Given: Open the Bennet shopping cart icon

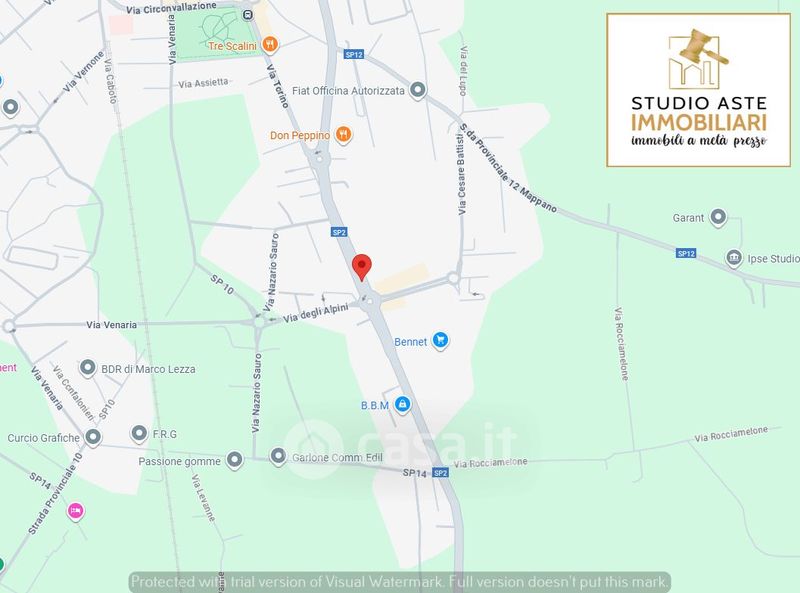Looking at the screenshot, I should (x=440, y=340).
